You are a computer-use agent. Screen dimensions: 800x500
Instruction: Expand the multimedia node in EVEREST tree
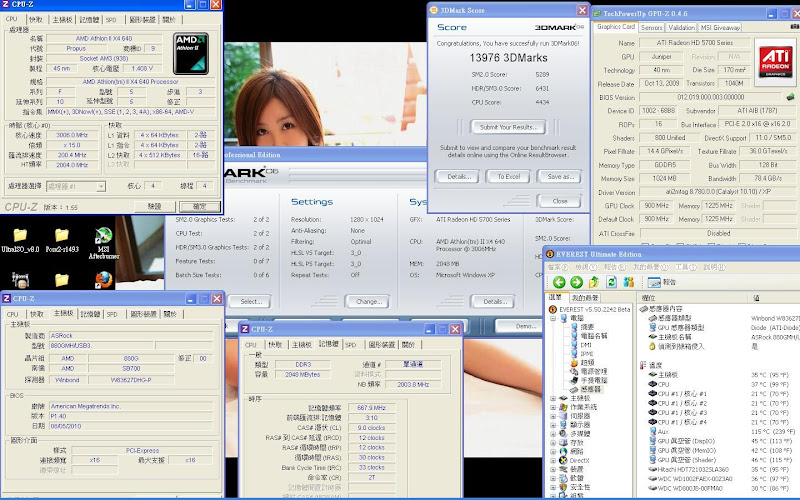(553, 434)
